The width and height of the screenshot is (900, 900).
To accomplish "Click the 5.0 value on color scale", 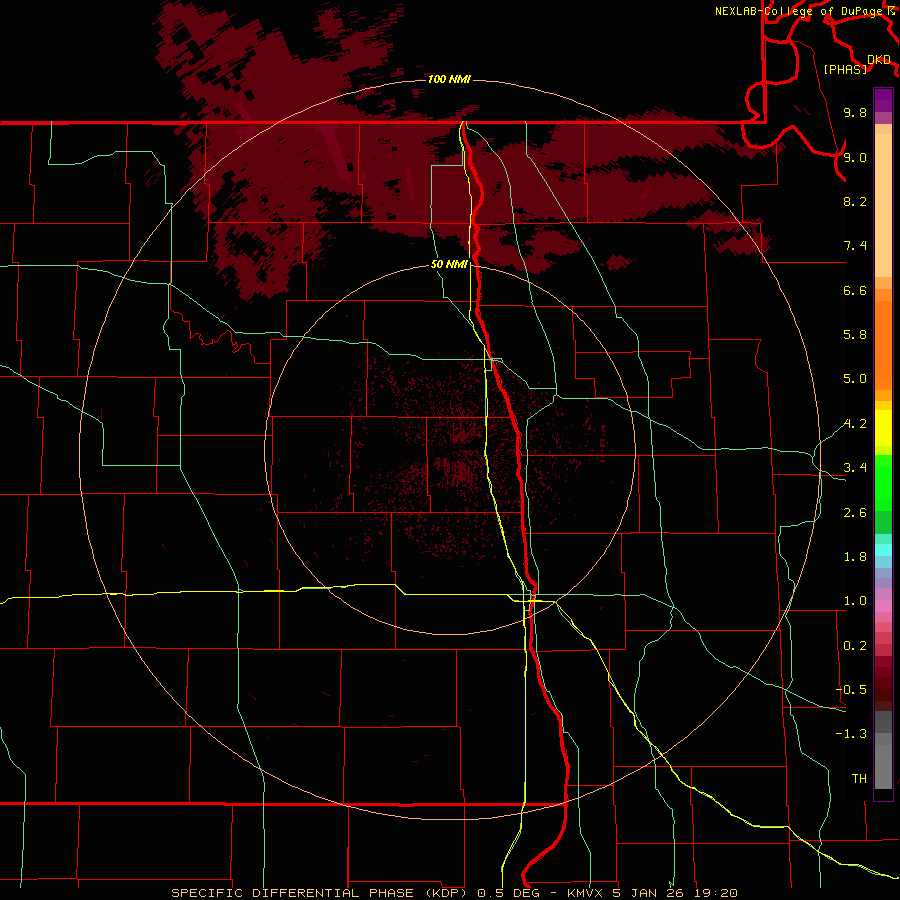I will click(x=855, y=379).
